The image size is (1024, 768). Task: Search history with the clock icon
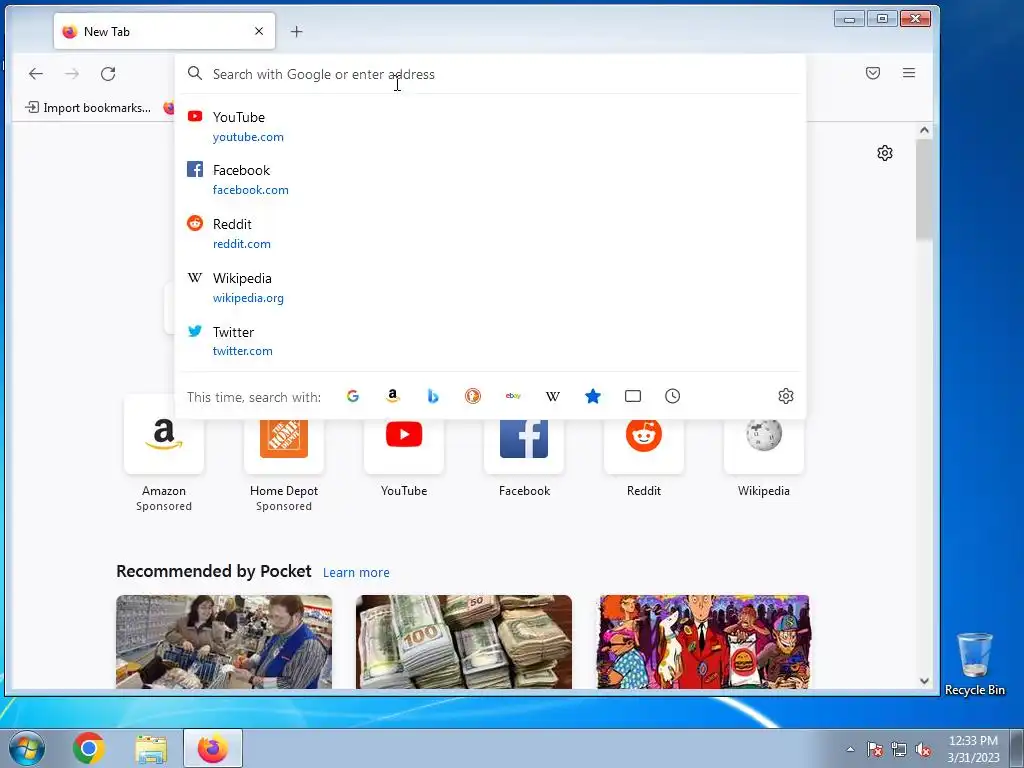click(673, 396)
